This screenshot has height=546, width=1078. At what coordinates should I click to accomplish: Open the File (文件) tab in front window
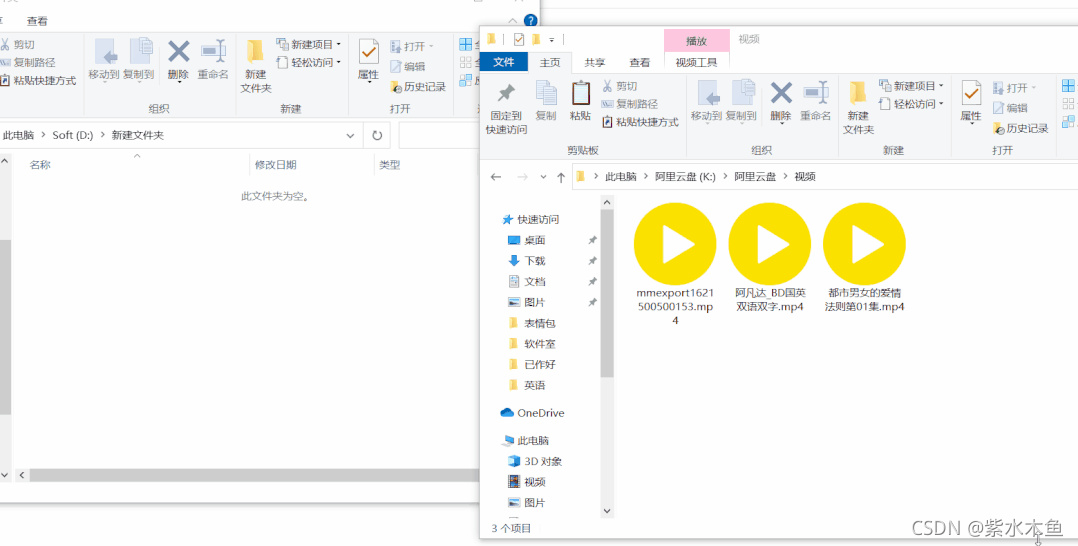click(504, 62)
